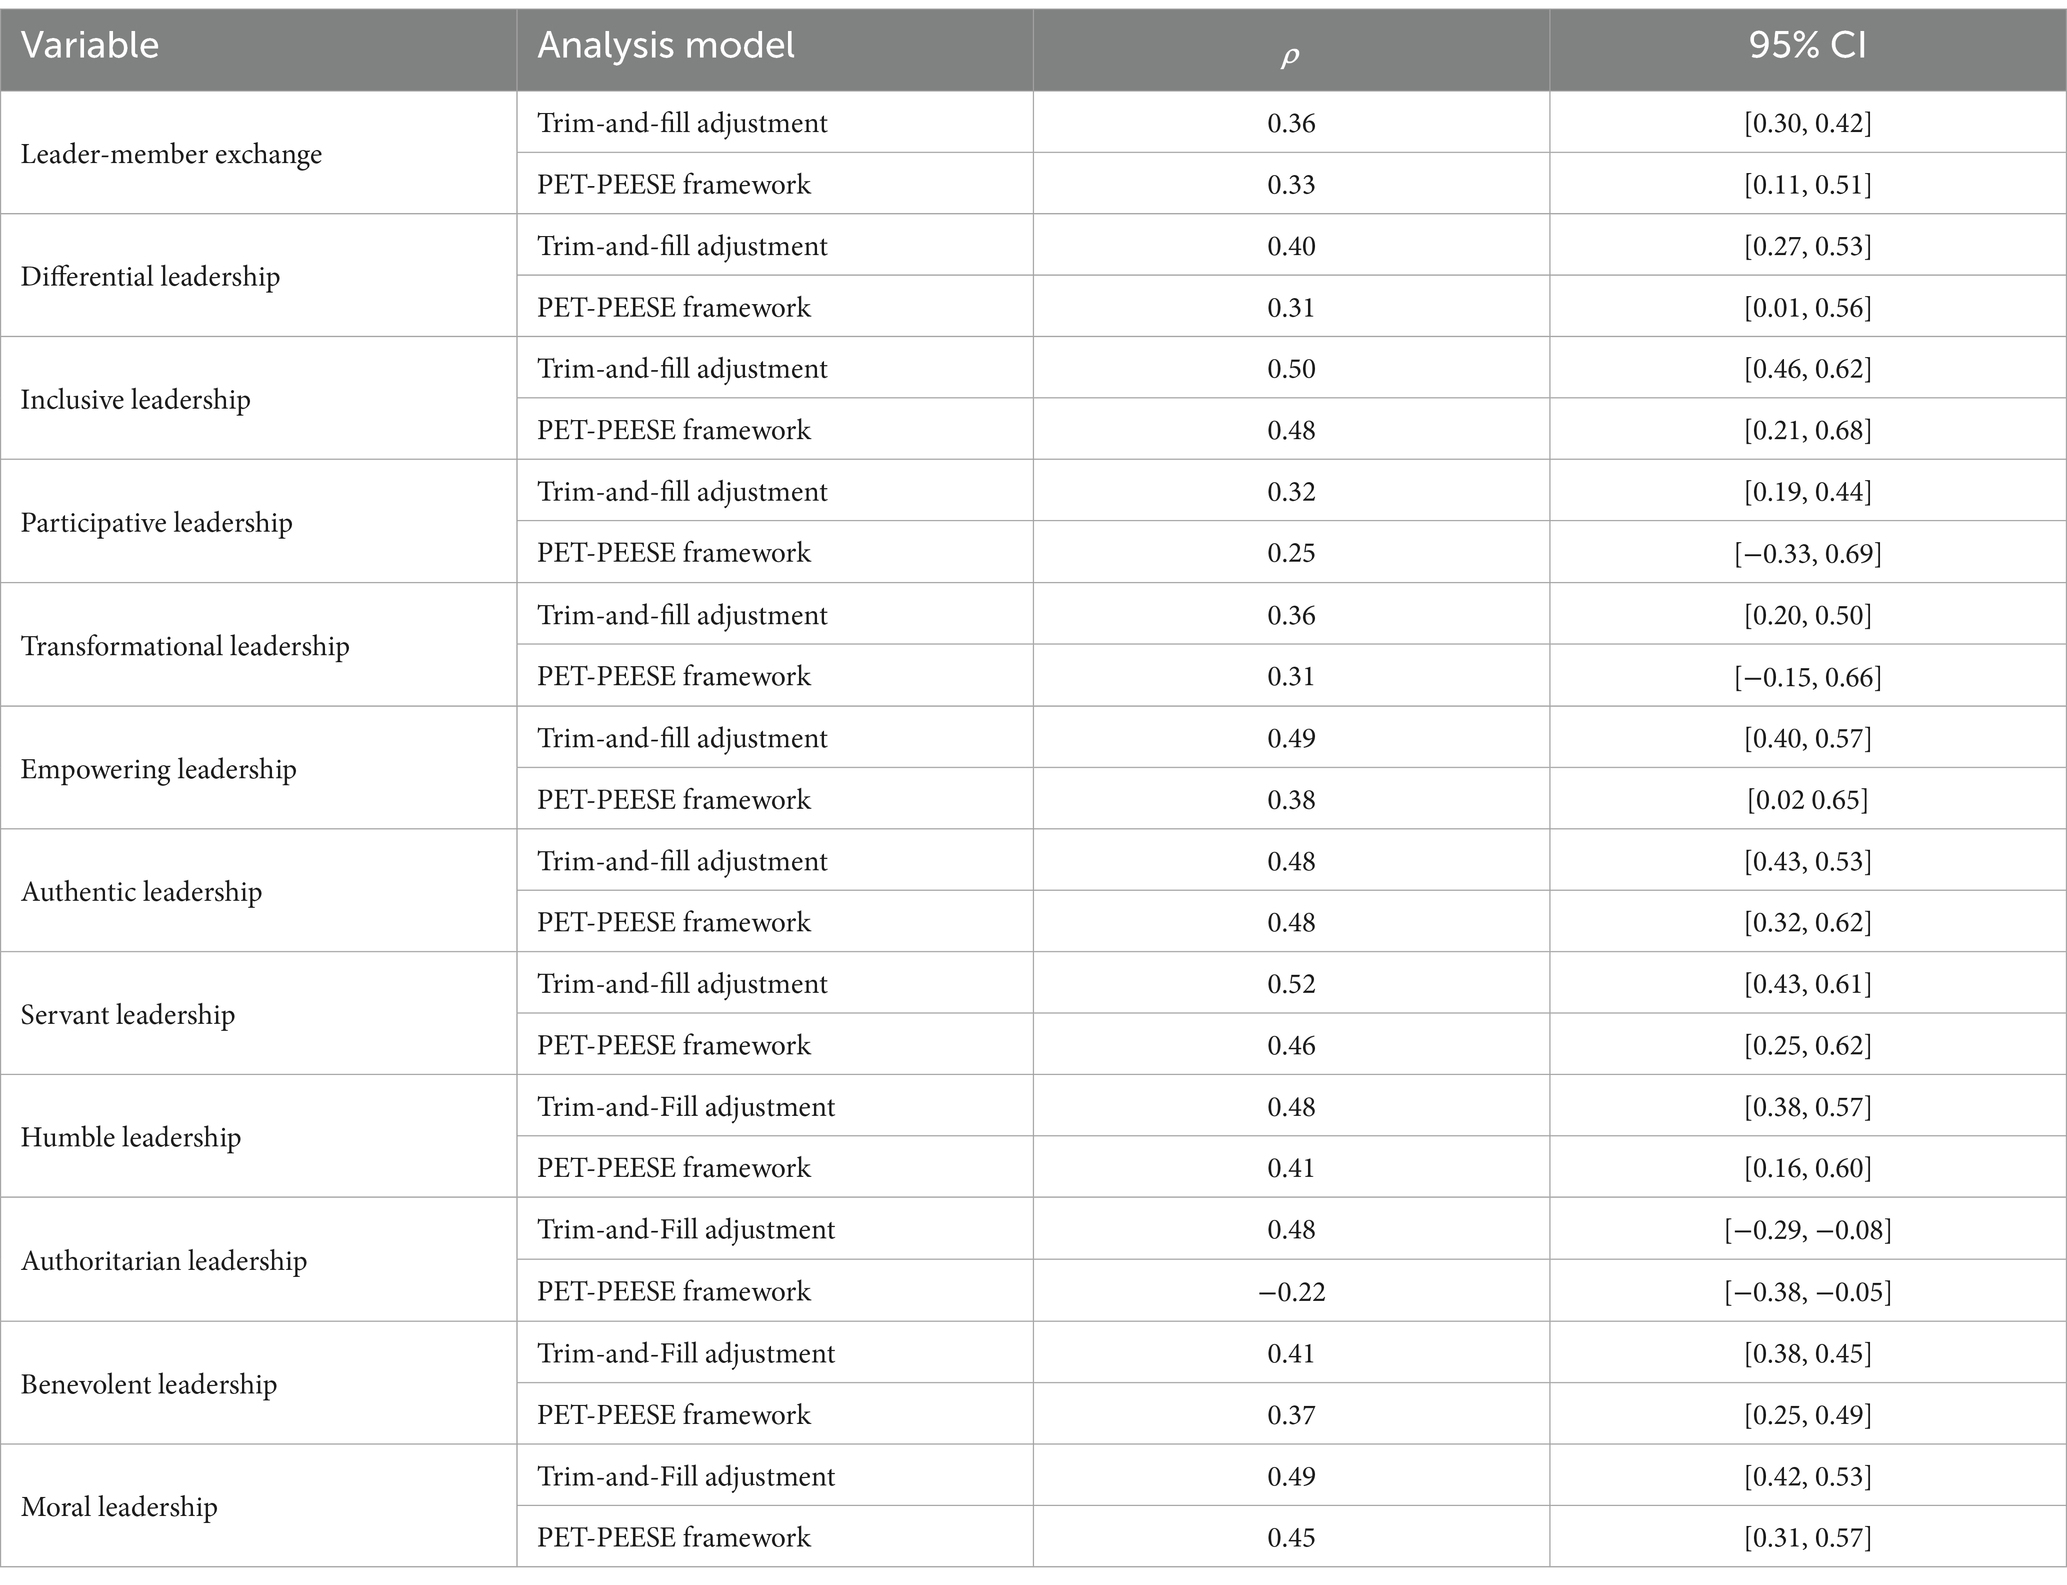
Task: Click the "Variable" column header
Action: coord(90,46)
